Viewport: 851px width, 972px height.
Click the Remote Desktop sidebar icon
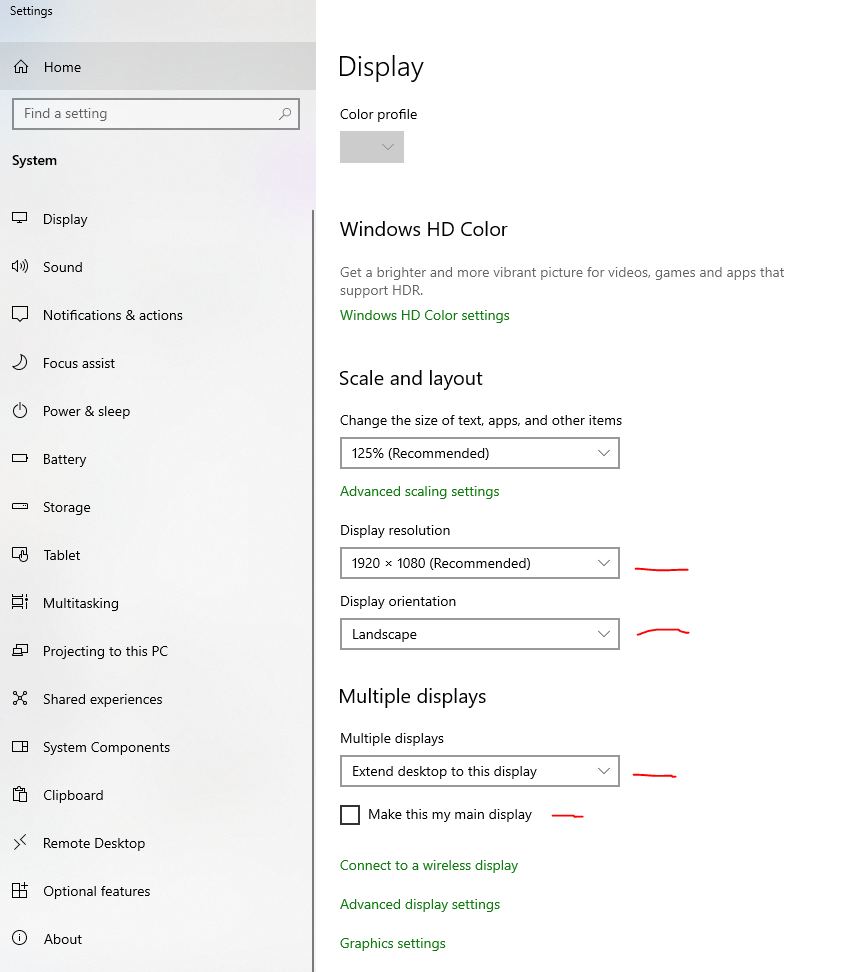[21, 843]
